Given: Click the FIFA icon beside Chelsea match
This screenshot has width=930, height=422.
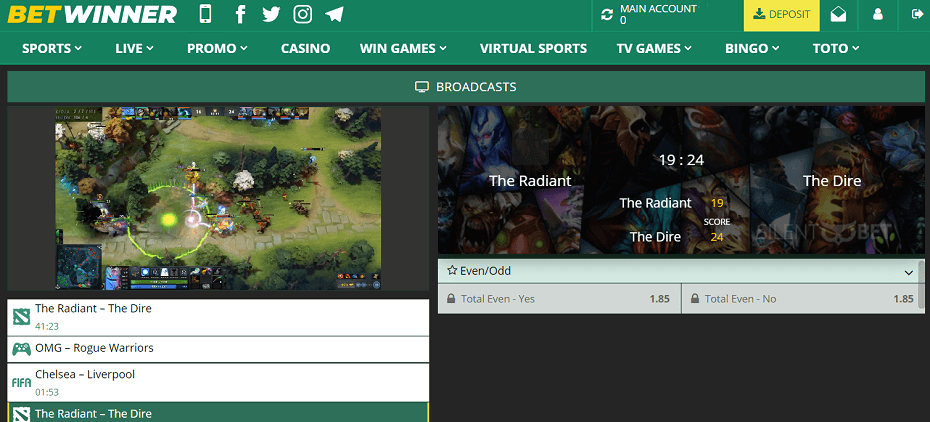Looking at the screenshot, I should (21, 383).
